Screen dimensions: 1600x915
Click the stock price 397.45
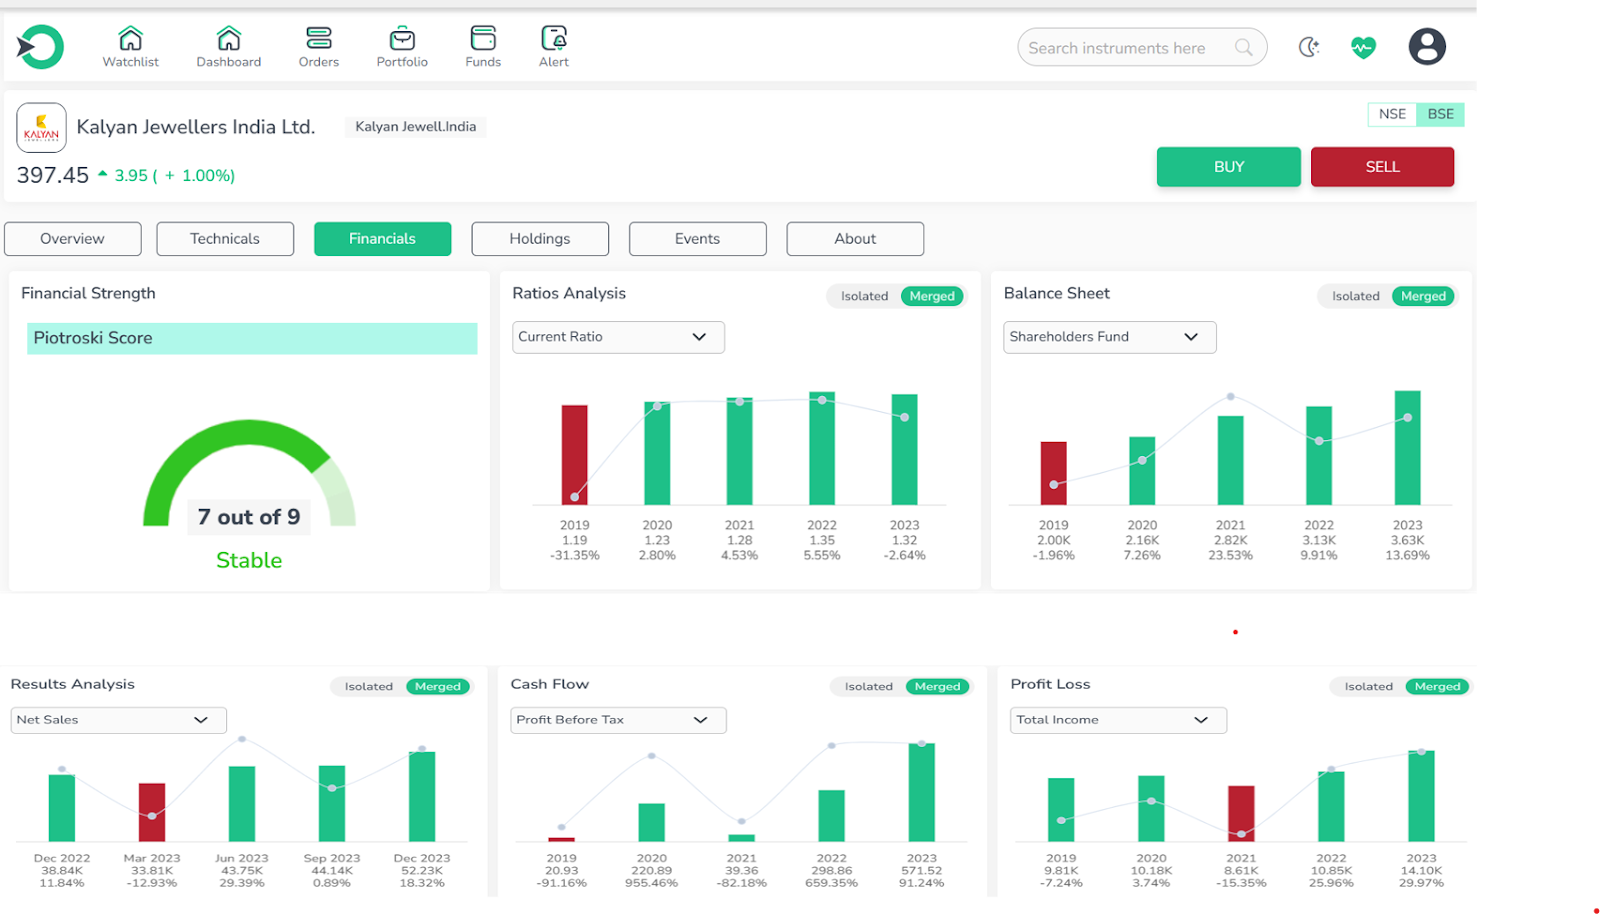click(53, 176)
